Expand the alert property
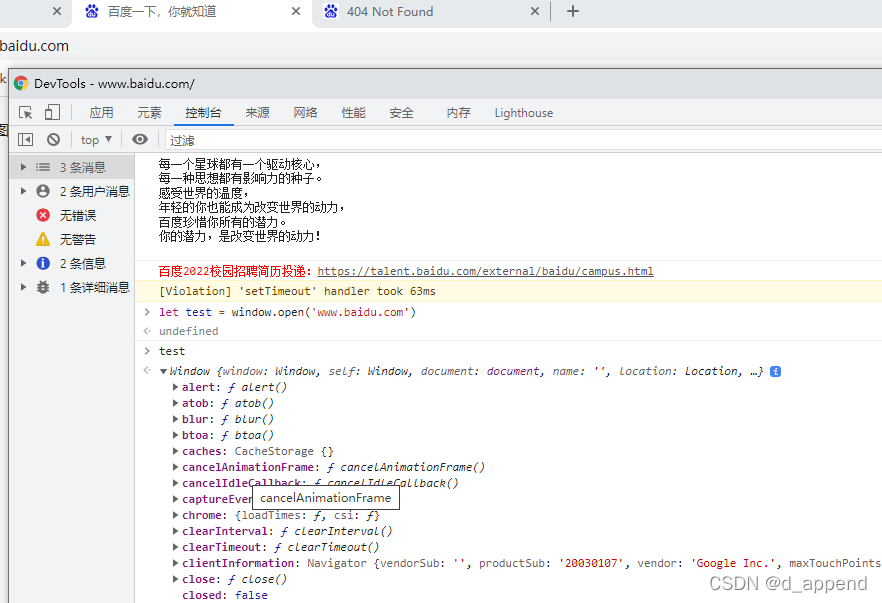 click(176, 387)
